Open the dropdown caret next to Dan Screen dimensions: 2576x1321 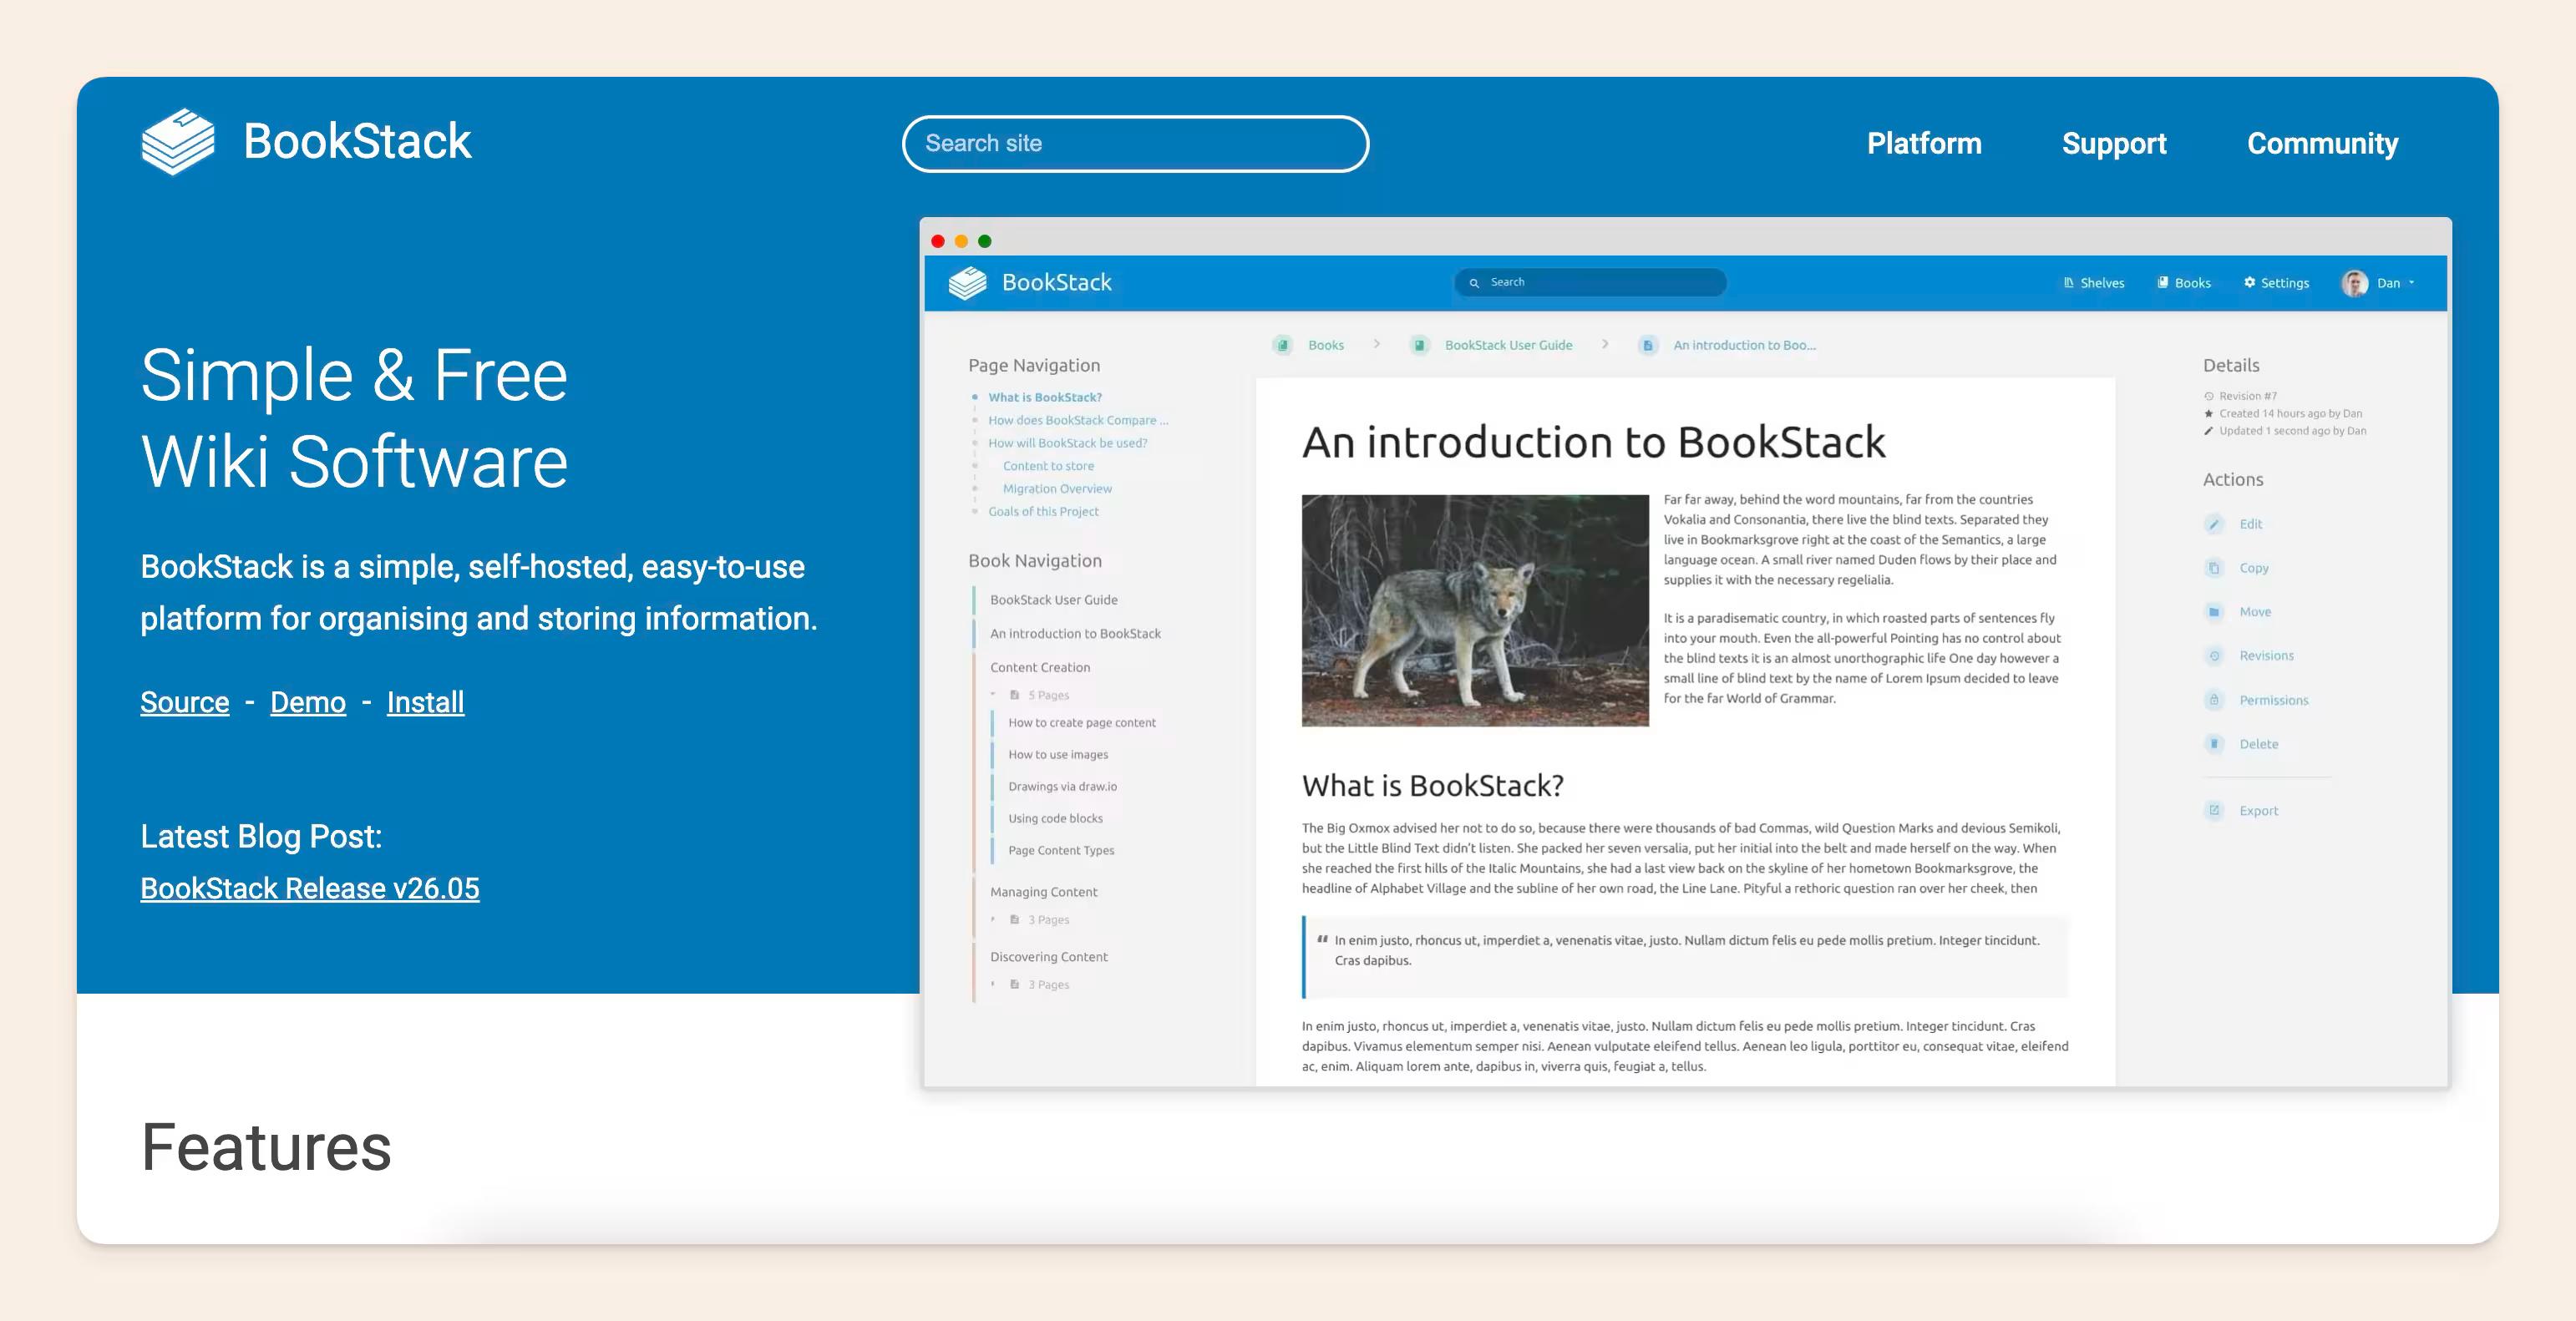2411,283
